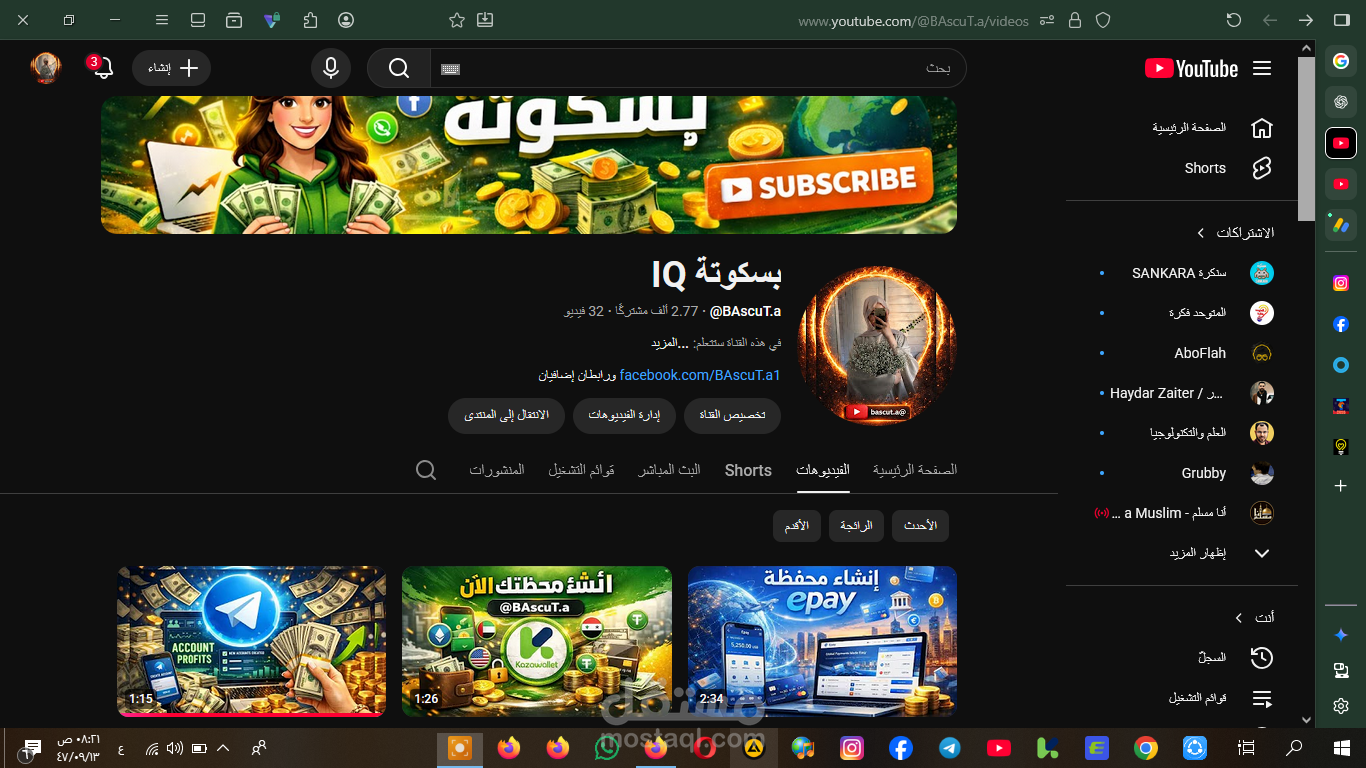
Task: Open the Kazawallet video thumbnail
Action: (x=537, y=641)
